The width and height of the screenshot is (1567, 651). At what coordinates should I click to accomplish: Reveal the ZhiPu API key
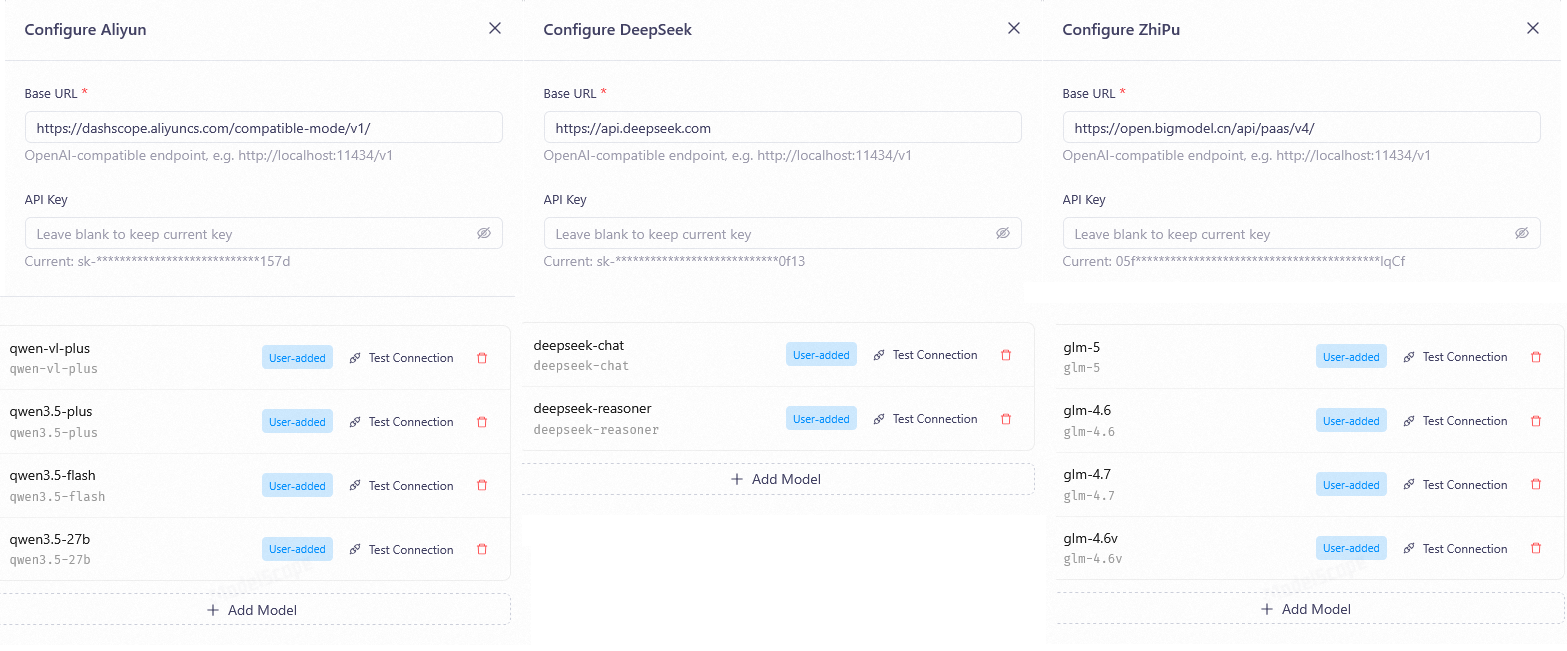point(1522,234)
